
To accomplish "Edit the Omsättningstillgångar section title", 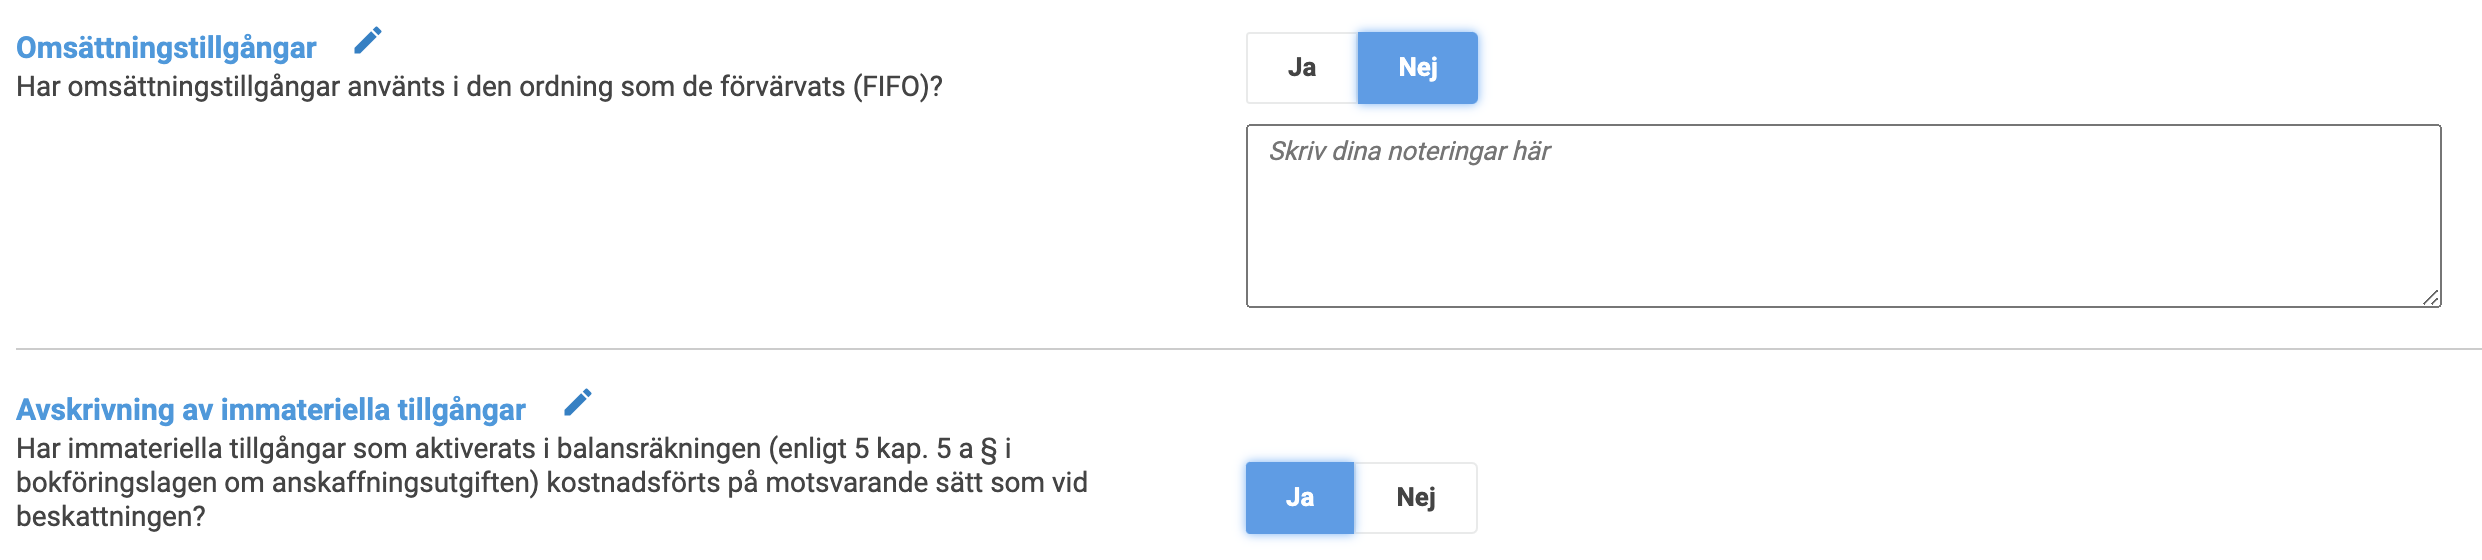I will tap(368, 41).
